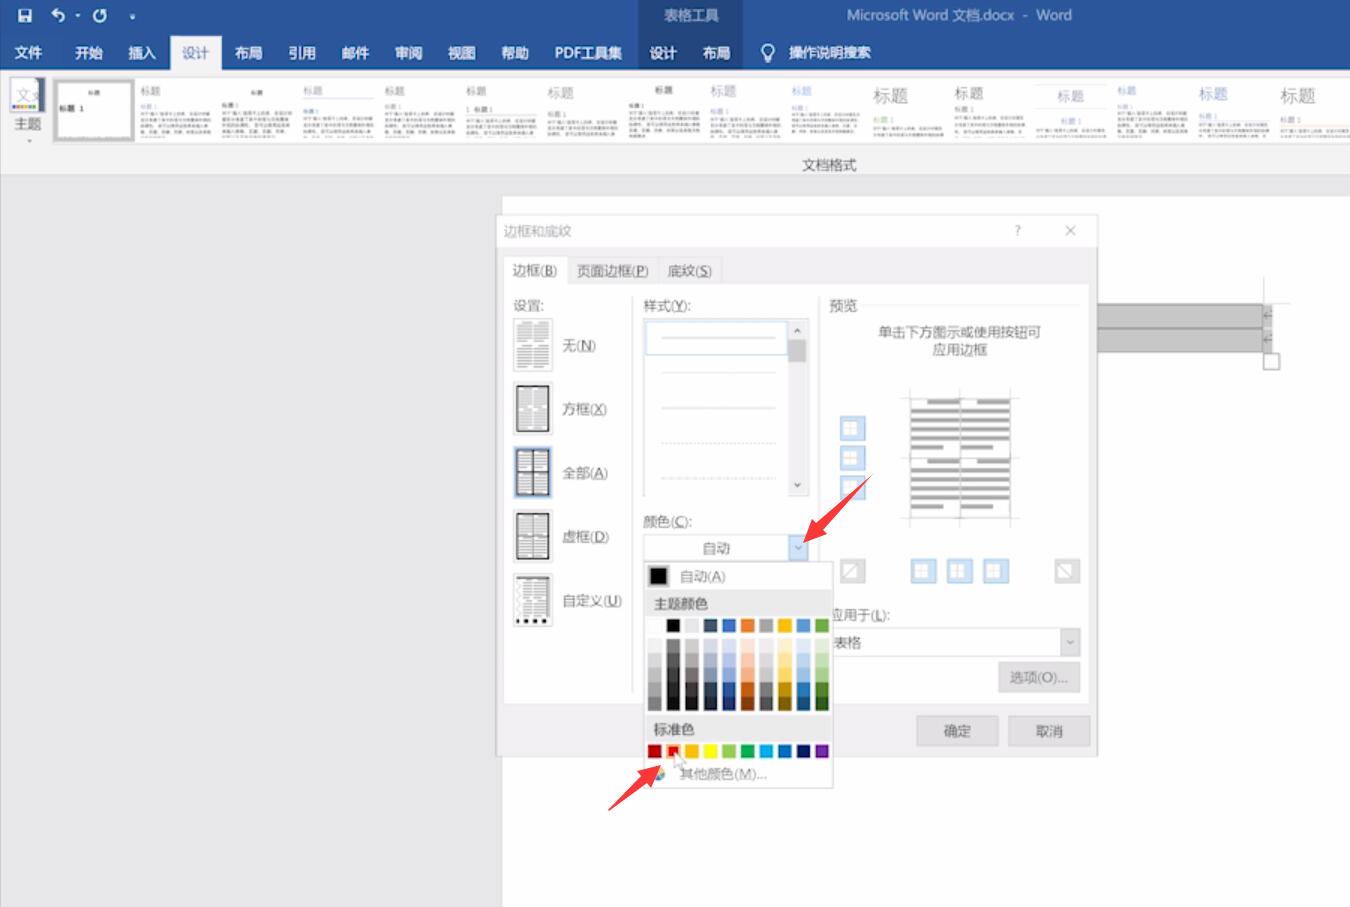
Task: Toggle the inside vertical border preview button
Action: tap(958, 571)
